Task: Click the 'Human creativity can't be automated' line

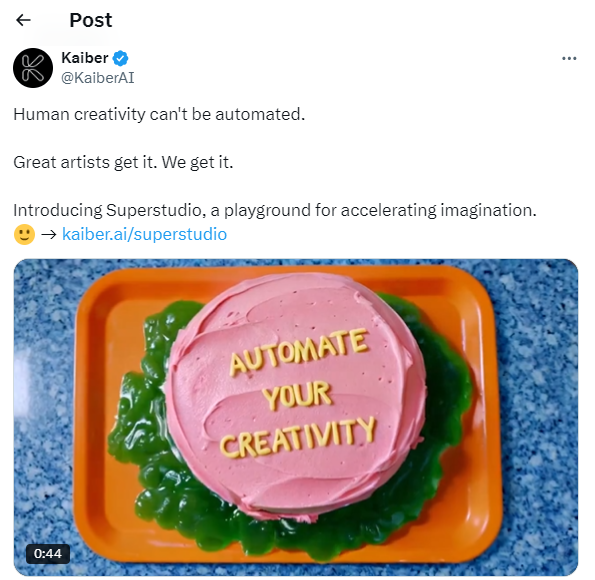Action: pyautogui.click(x=159, y=114)
